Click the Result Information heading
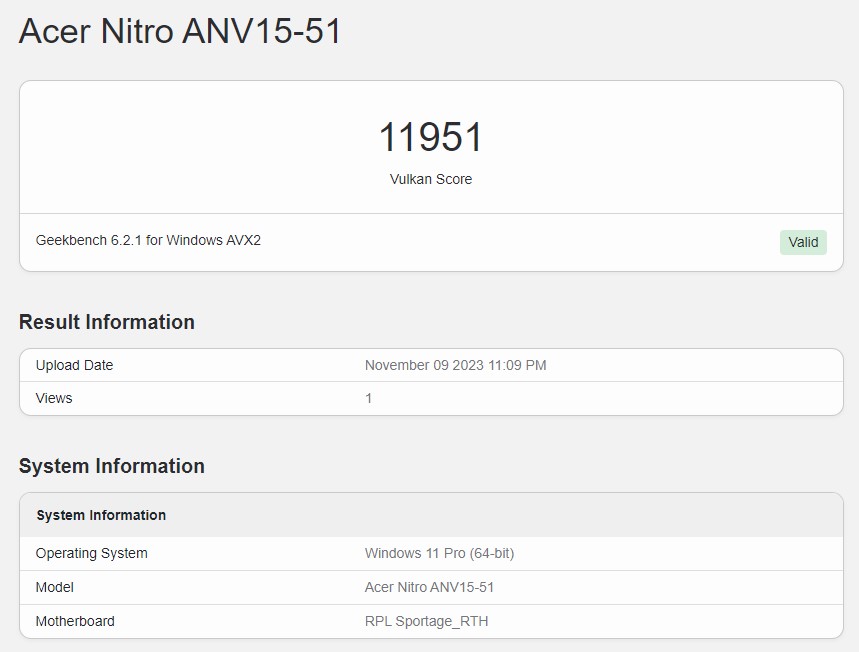The image size is (859, 652). (x=107, y=322)
